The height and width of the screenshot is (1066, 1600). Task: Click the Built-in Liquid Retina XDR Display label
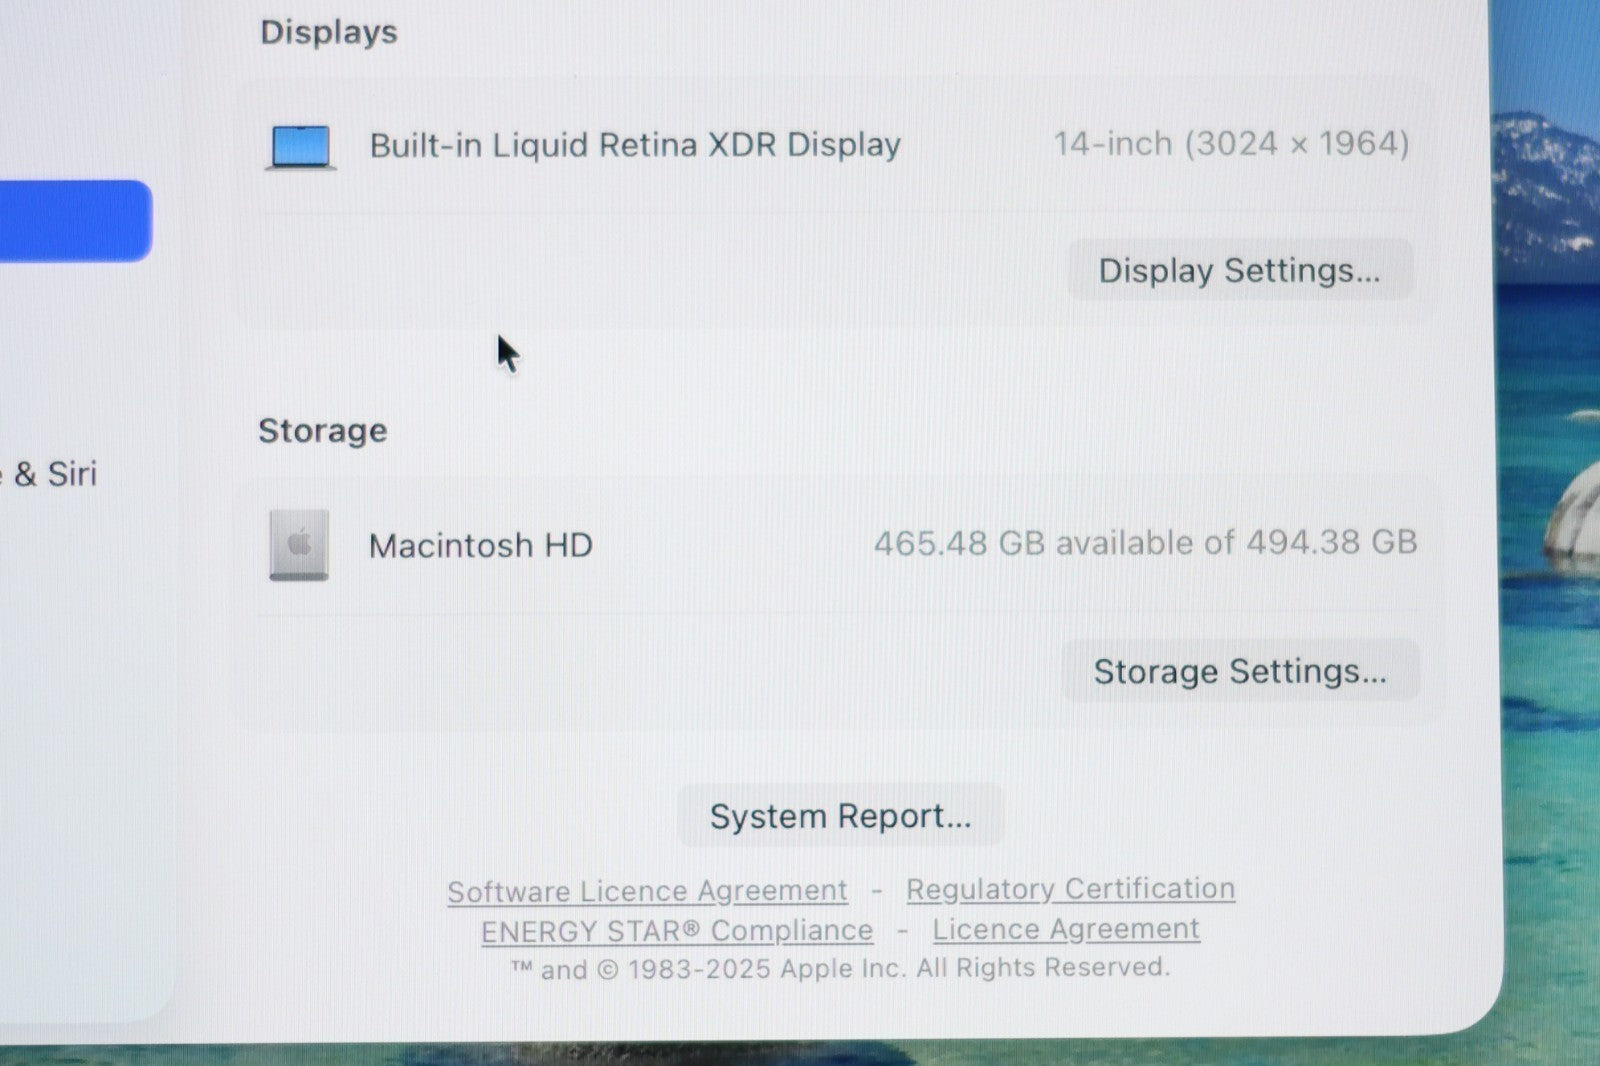click(x=635, y=145)
